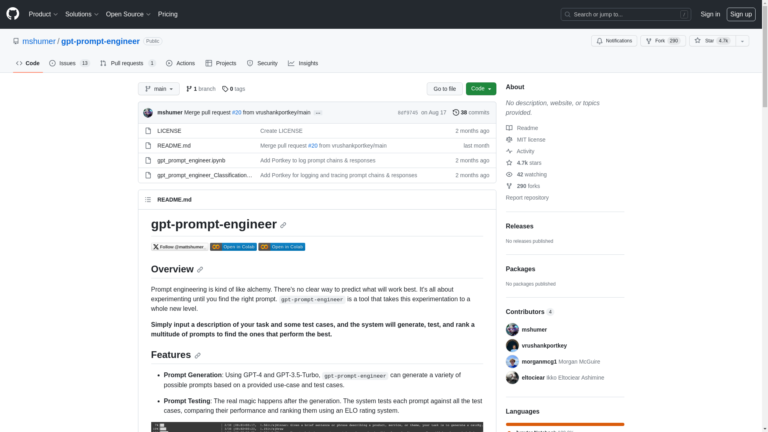Click the terminal screenshot in the README
The width and height of the screenshot is (768, 432).
317,427
